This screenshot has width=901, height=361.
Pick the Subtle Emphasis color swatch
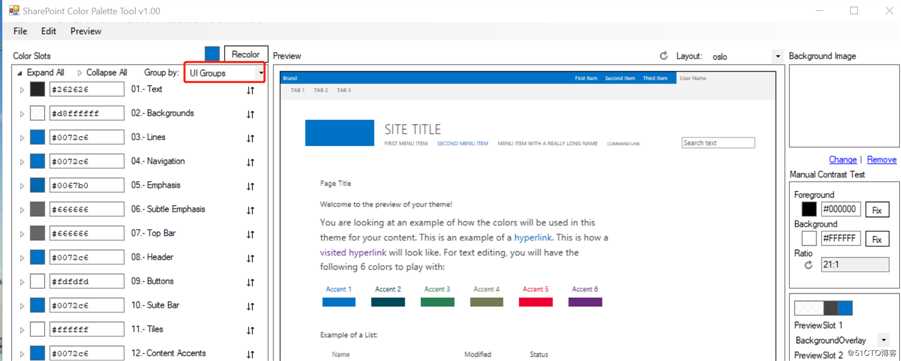pos(37,209)
